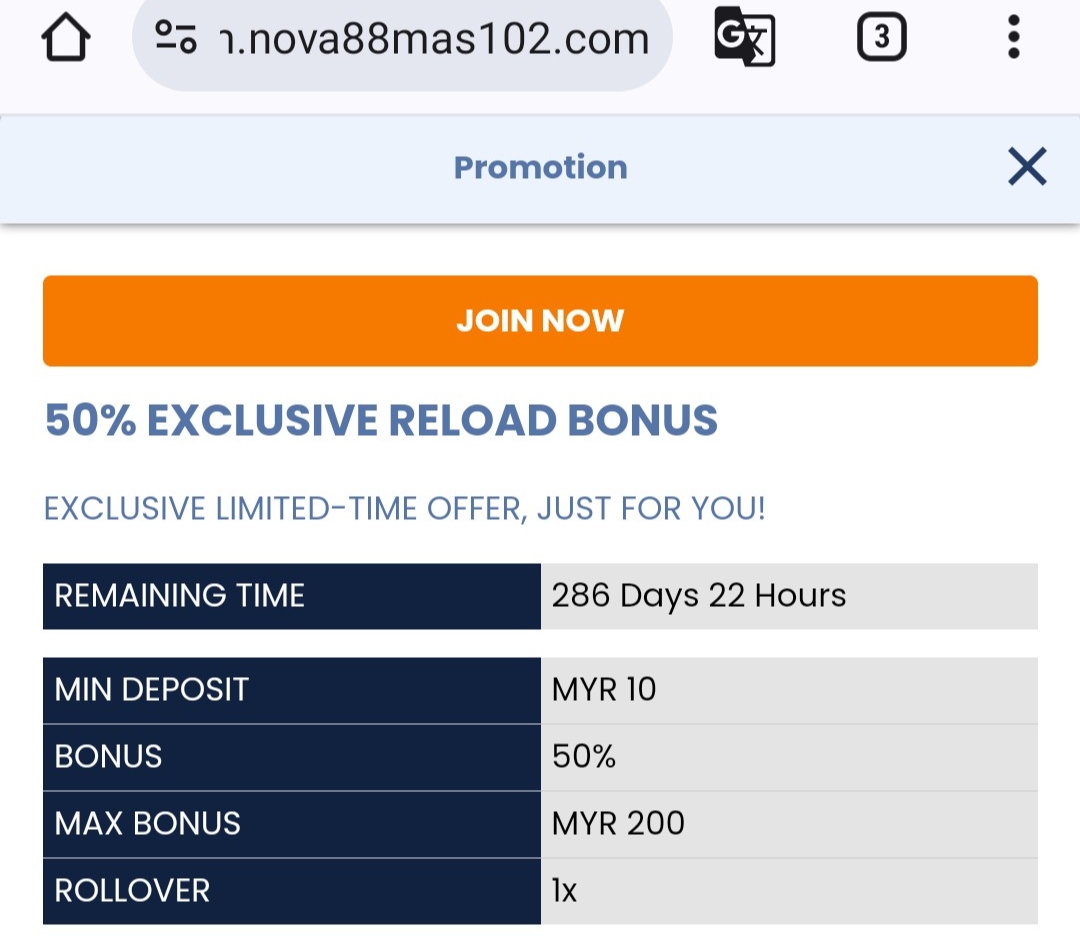Click the Google Translate icon
Screen dimensions: 1080x952
click(744, 39)
